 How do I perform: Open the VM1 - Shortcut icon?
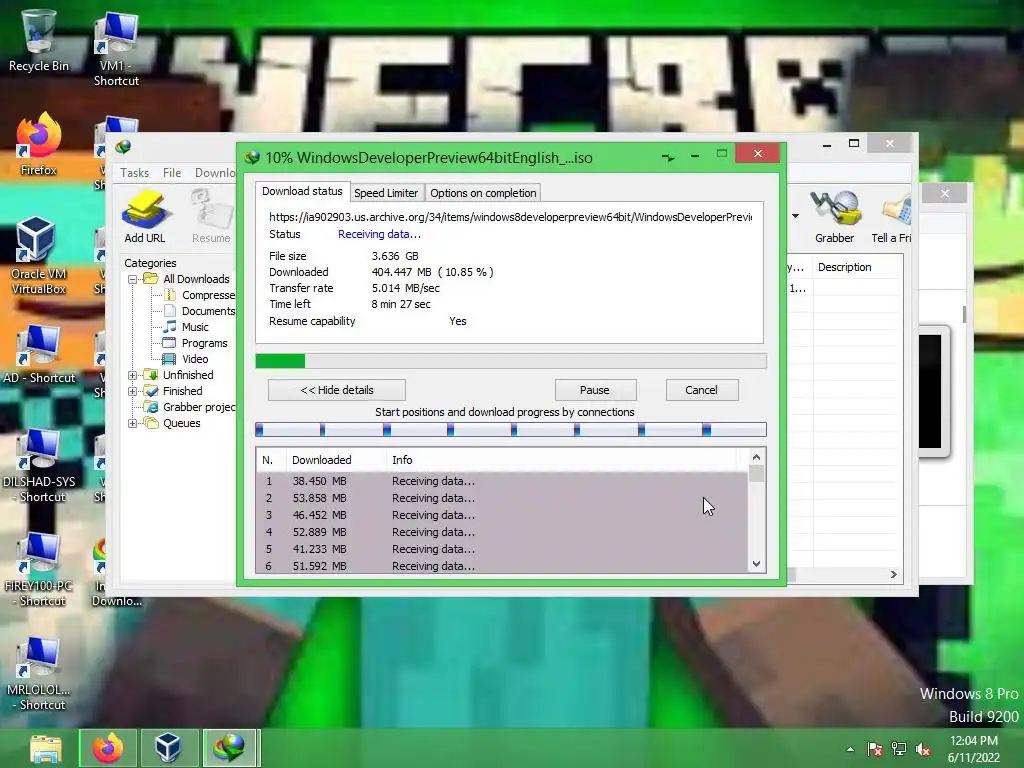pyautogui.click(x=116, y=49)
